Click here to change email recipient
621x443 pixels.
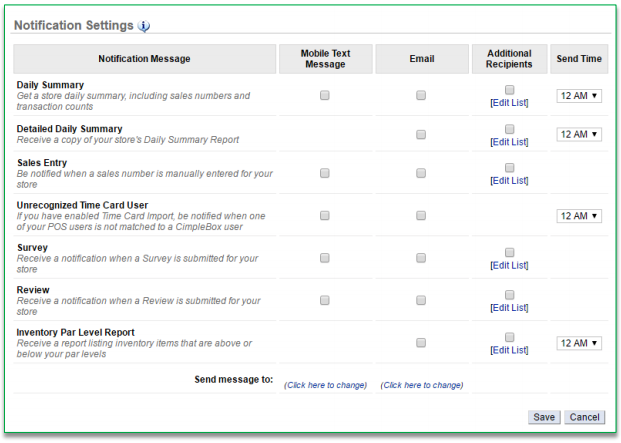[x=421, y=385]
